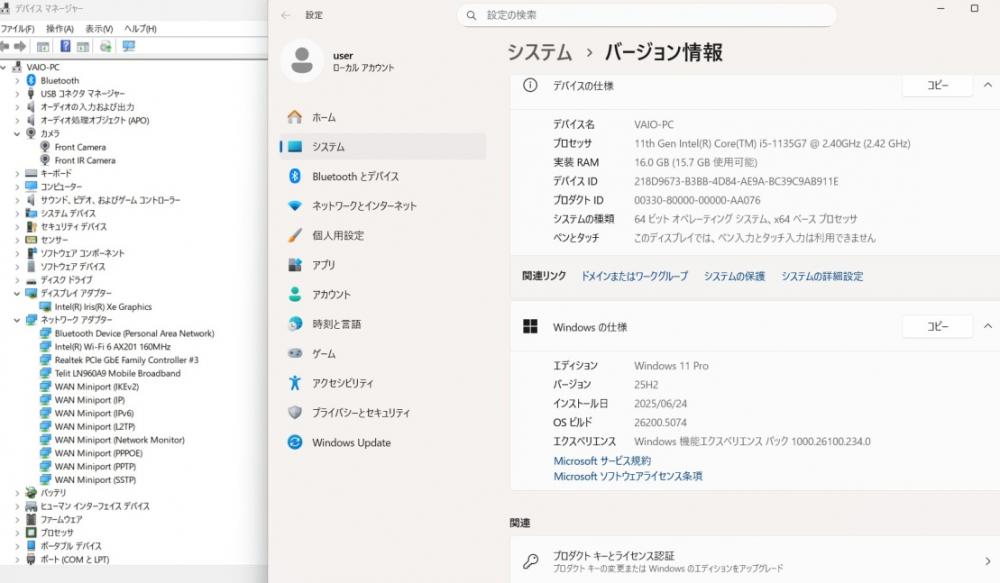Open アプリ settings
This screenshot has height=583, width=1000.
[383, 265]
